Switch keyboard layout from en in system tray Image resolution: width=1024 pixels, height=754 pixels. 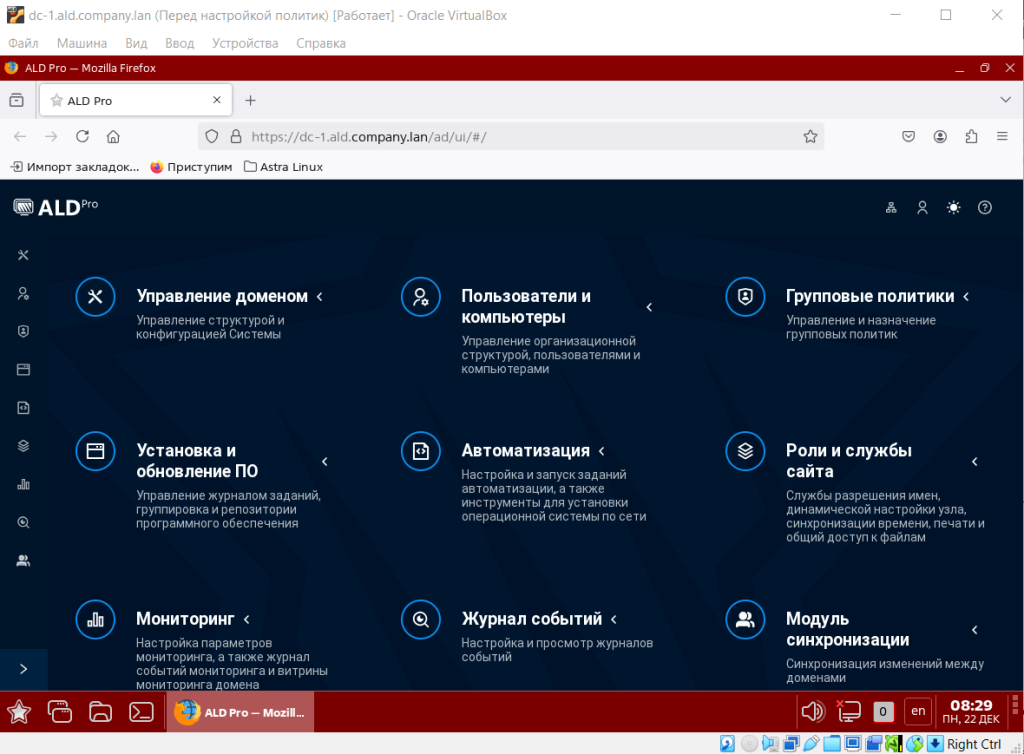pos(917,711)
